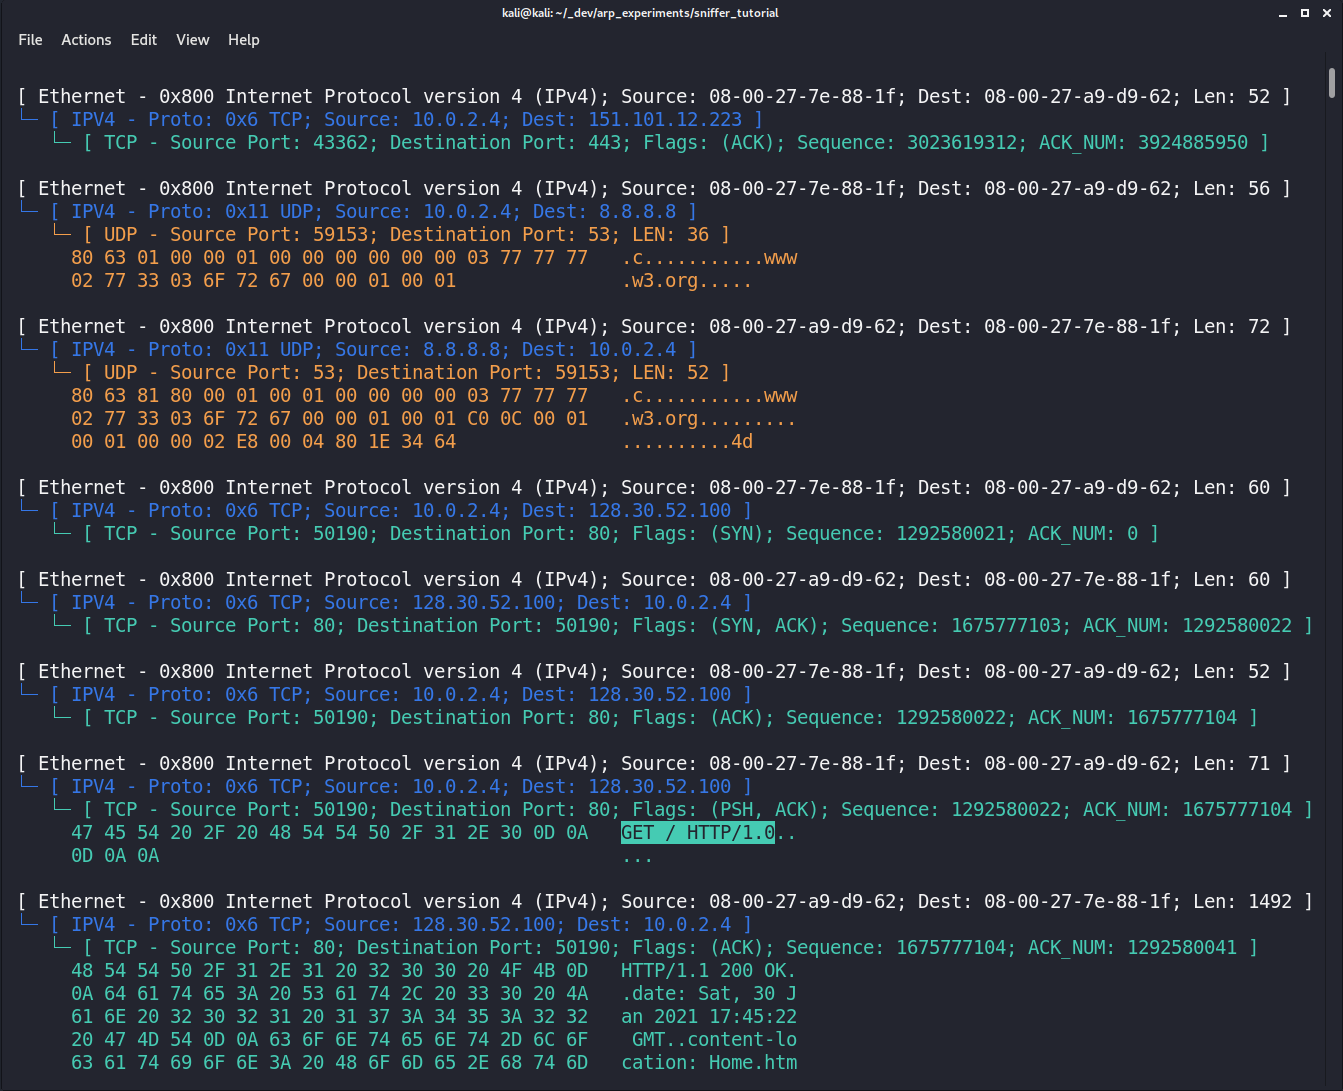Open the Actions menu
The image size is (1343, 1091).
tap(86, 40)
